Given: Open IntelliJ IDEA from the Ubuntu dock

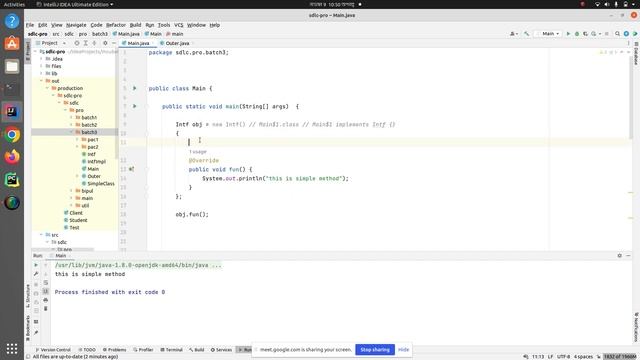Looking at the screenshot, I should (x=12, y=112).
